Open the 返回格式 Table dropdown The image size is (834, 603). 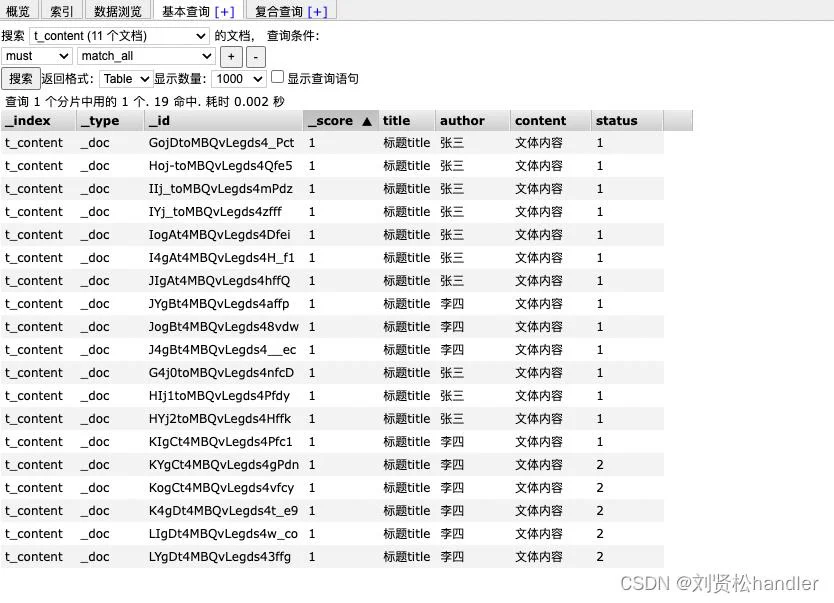[x=126, y=79]
